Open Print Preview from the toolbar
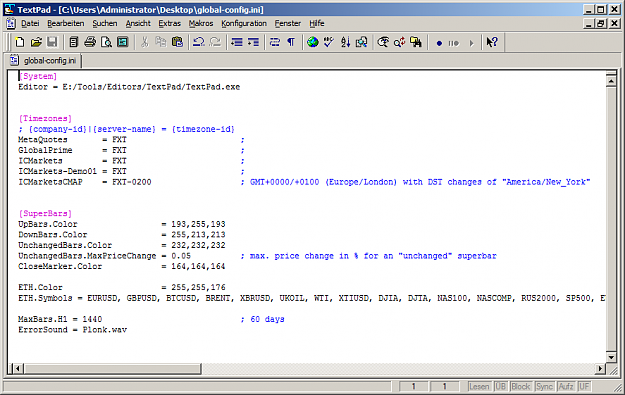Viewport: 625px width, 395px height. (x=106, y=42)
